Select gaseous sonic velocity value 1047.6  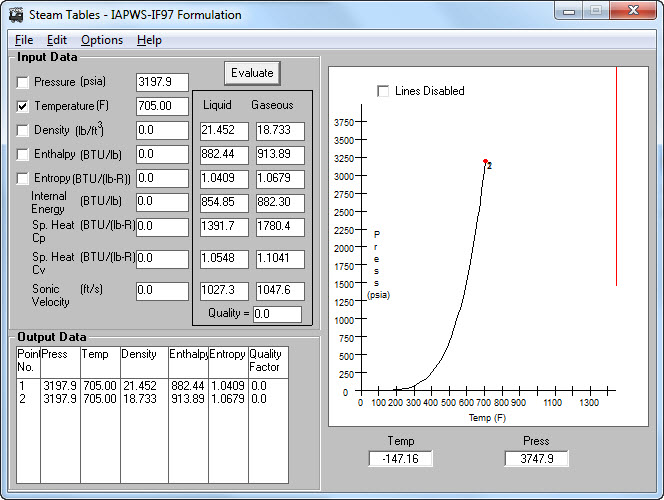click(280, 291)
